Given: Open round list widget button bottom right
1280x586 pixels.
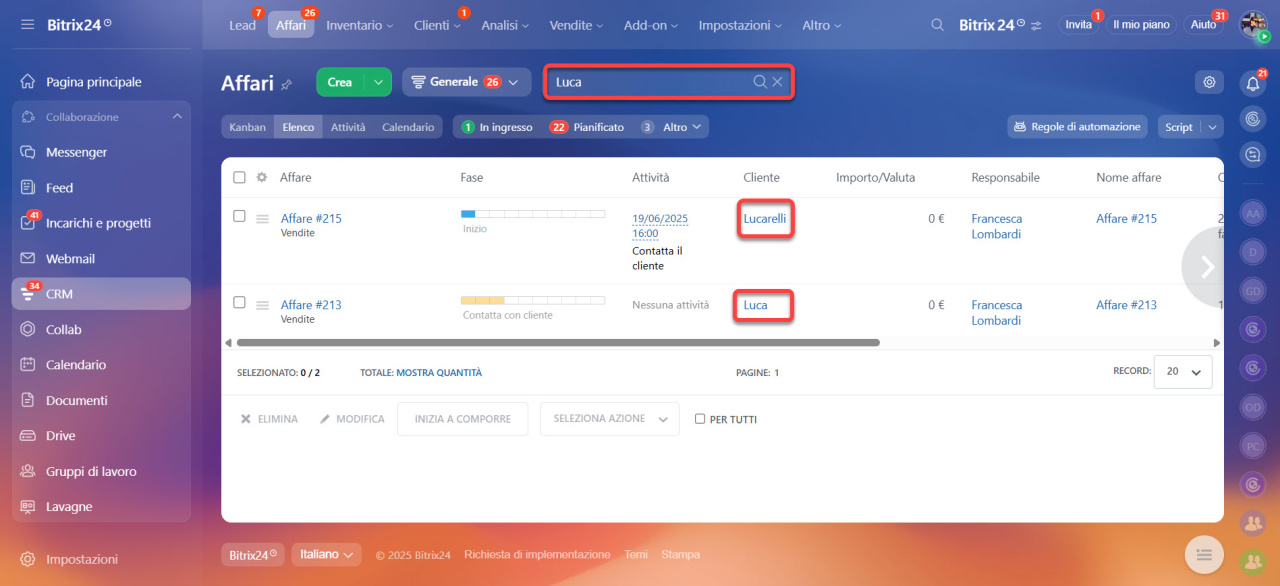Looking at the screenshot, I should 1205,555.
